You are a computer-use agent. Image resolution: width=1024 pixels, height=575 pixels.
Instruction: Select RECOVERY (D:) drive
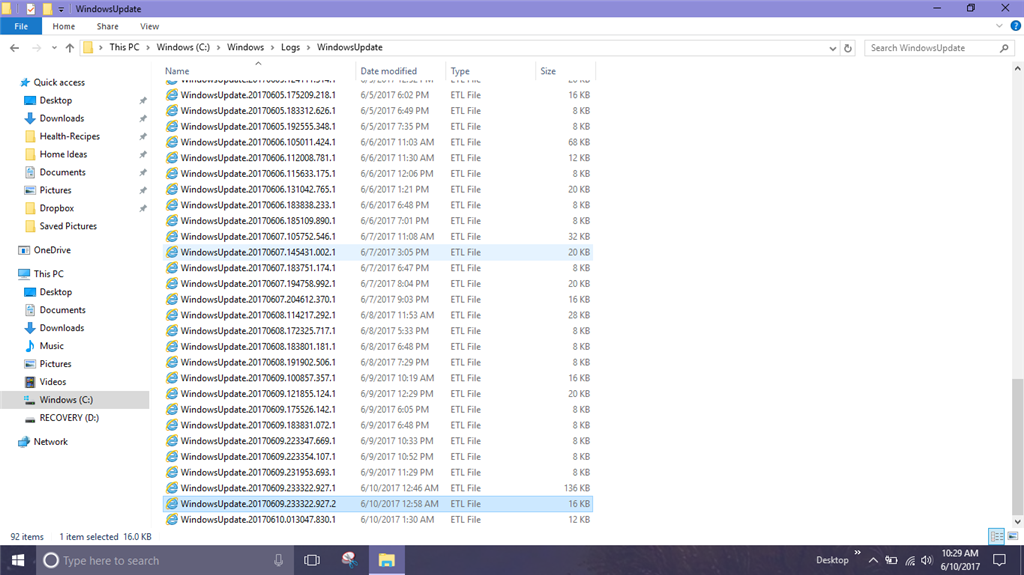point(69,418)
